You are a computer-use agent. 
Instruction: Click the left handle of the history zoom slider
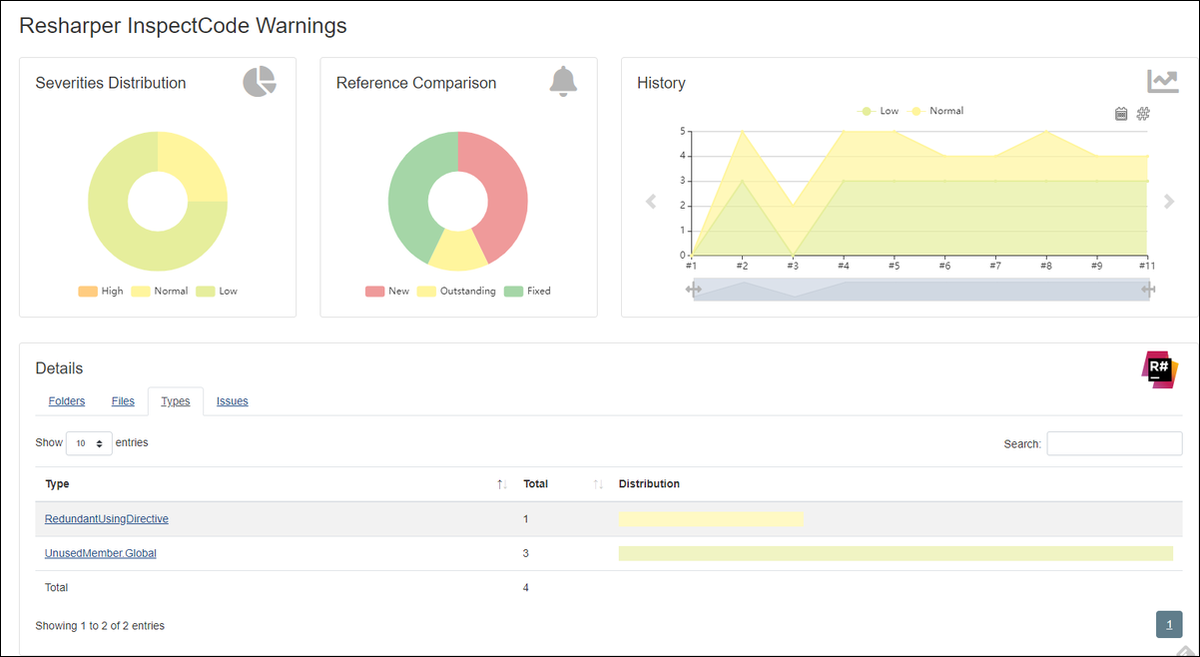(693, 289)
